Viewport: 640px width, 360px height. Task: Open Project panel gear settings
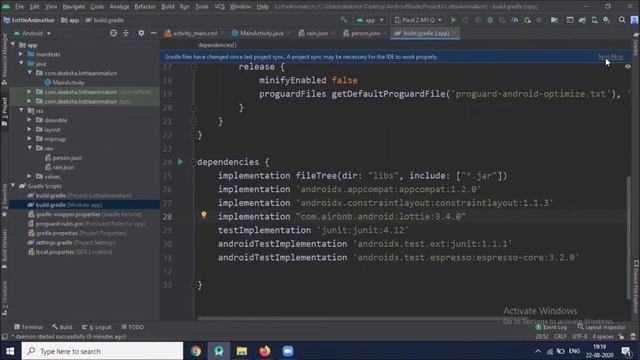tap(141, 33)
